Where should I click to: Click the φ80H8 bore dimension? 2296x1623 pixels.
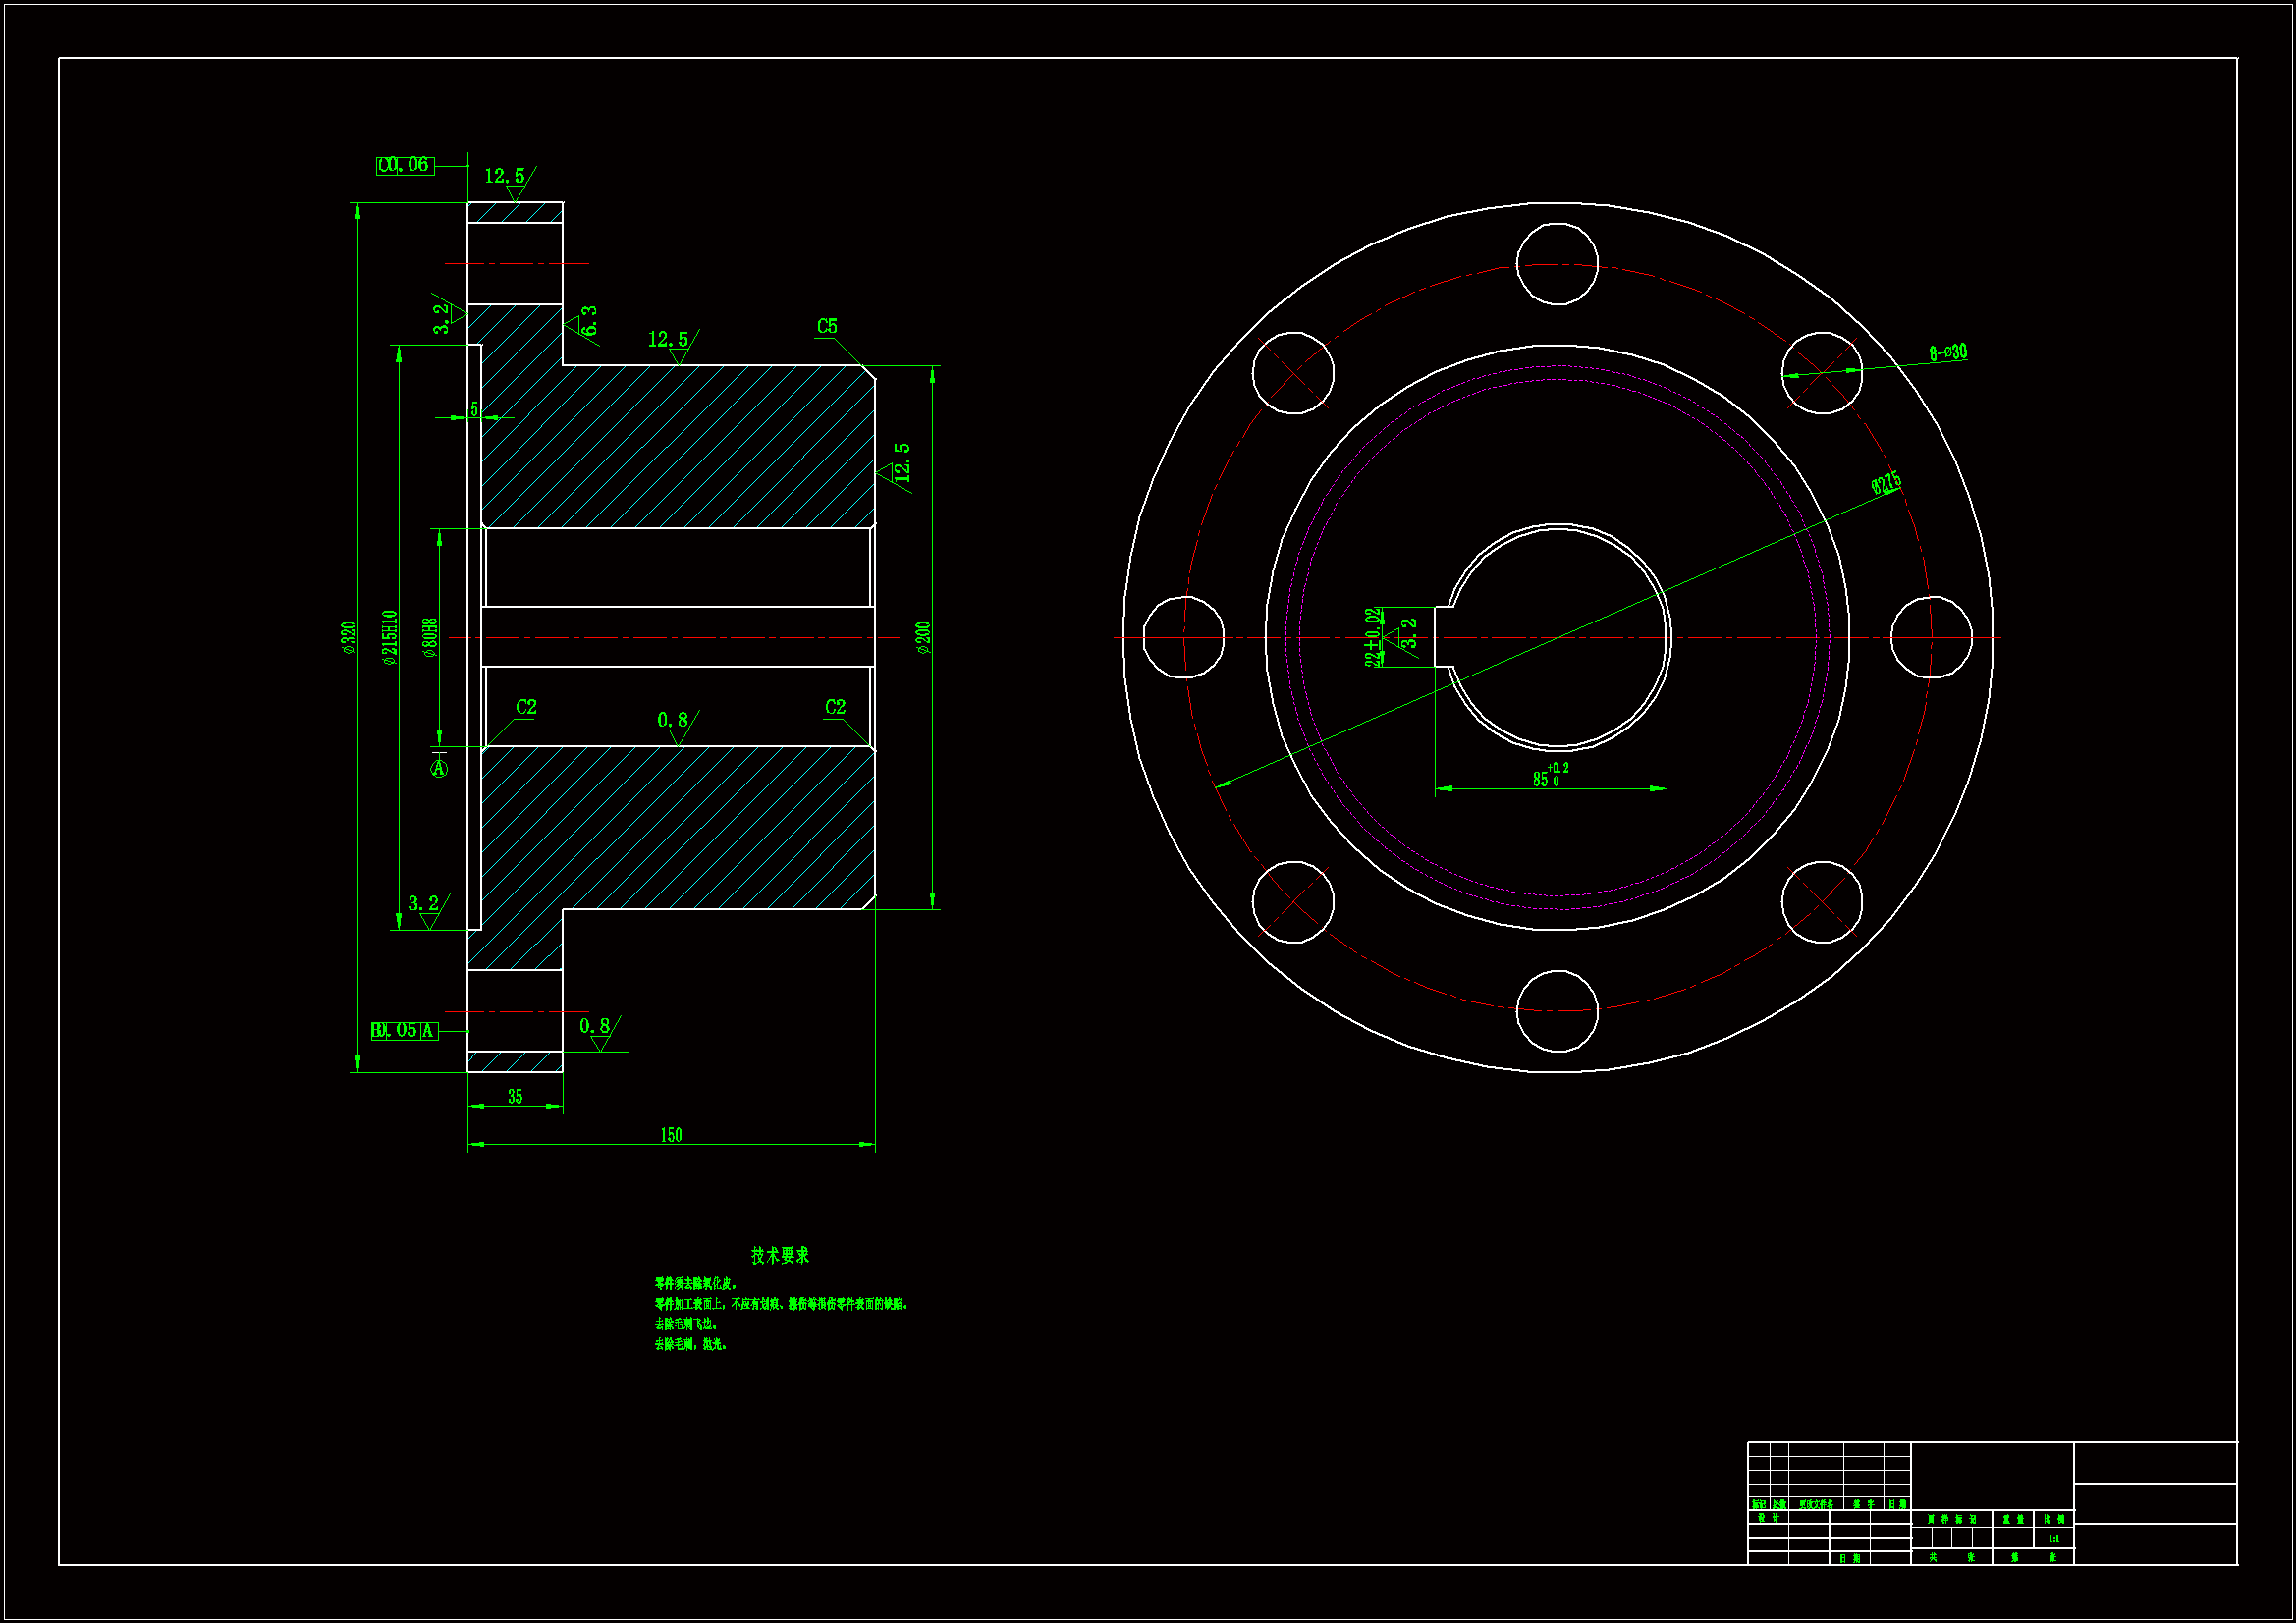click(430, 637)
